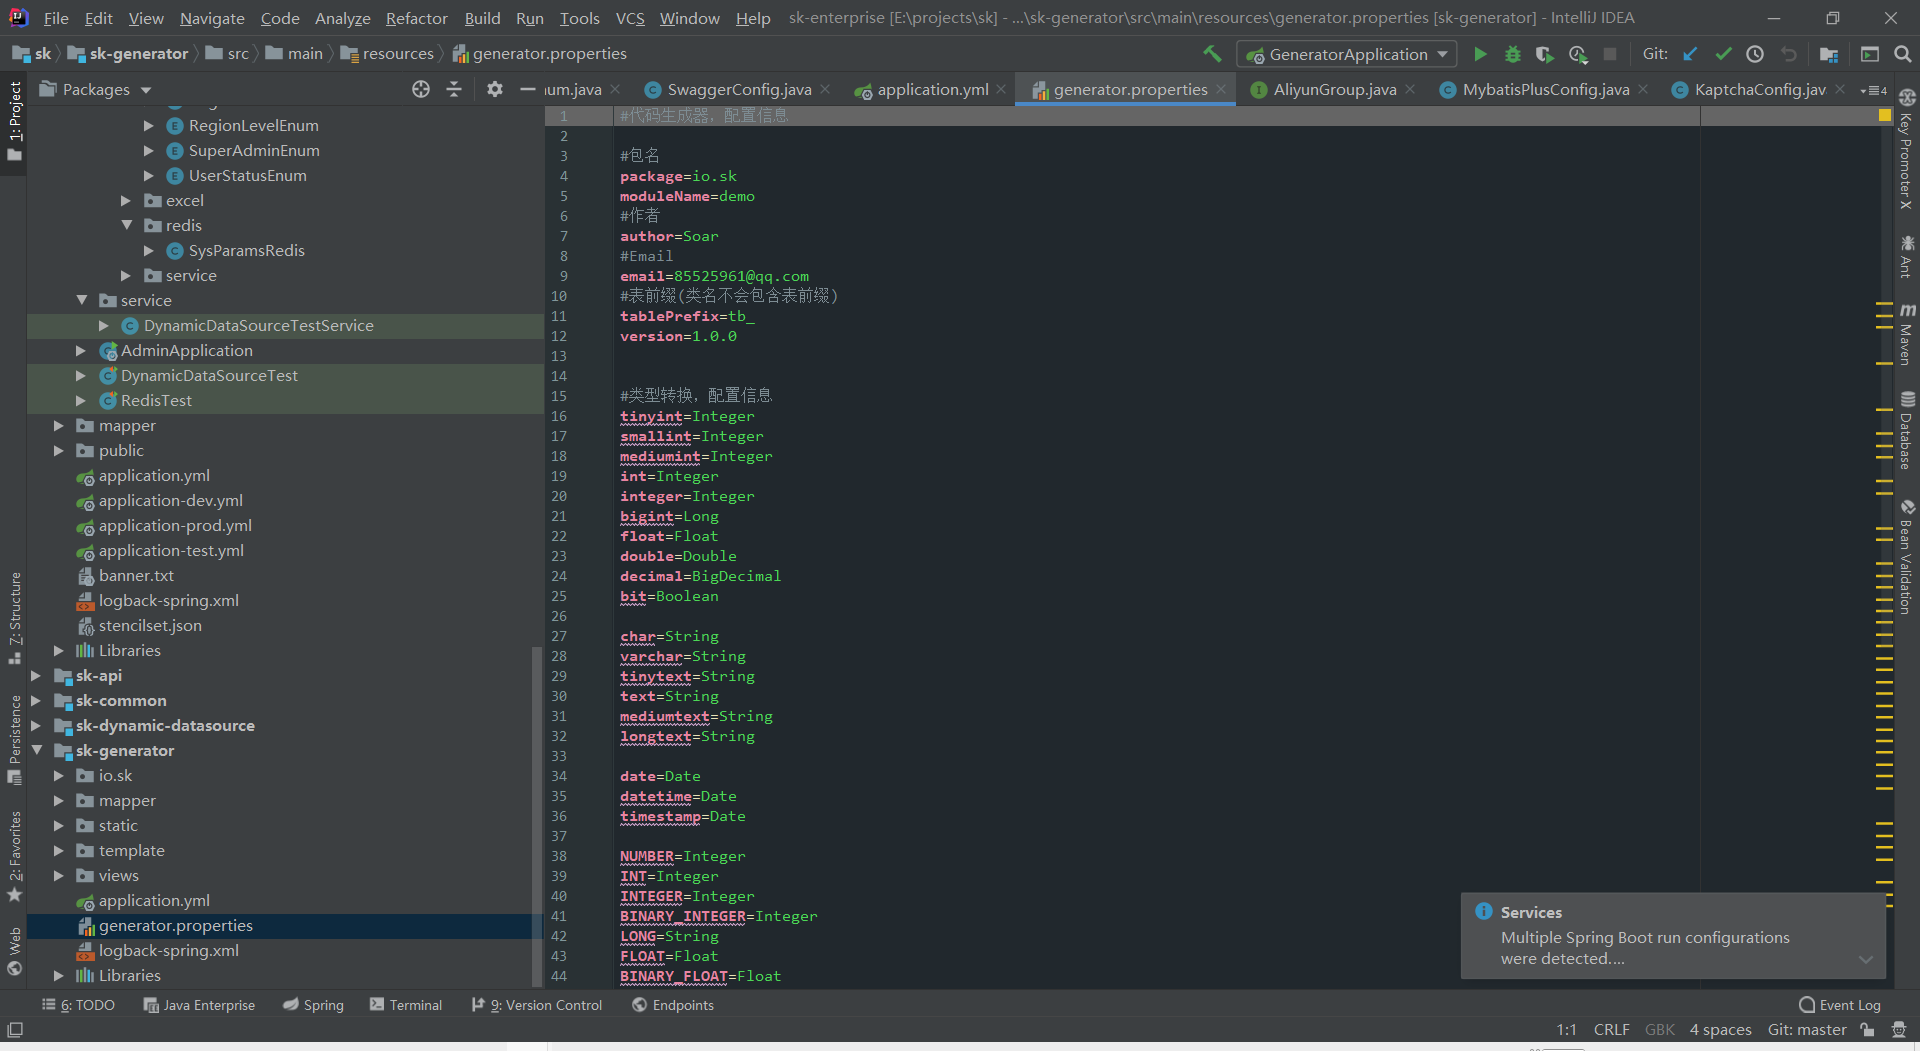Run GeneratorApplication with the green play button
1920x1051 pixels.
click(1480, 54)
